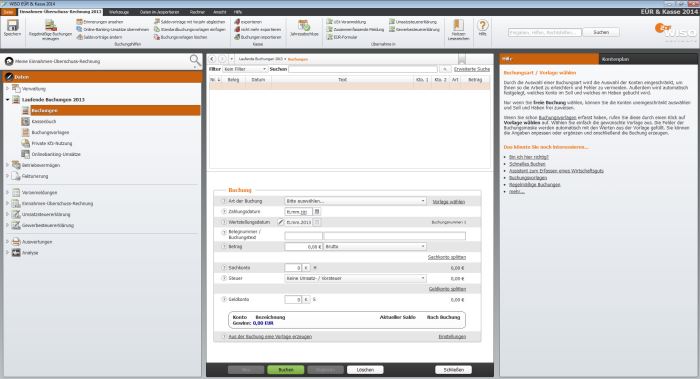Click the search go button beside Suchen field
700x379 pixels.
[x=444, y=69]
